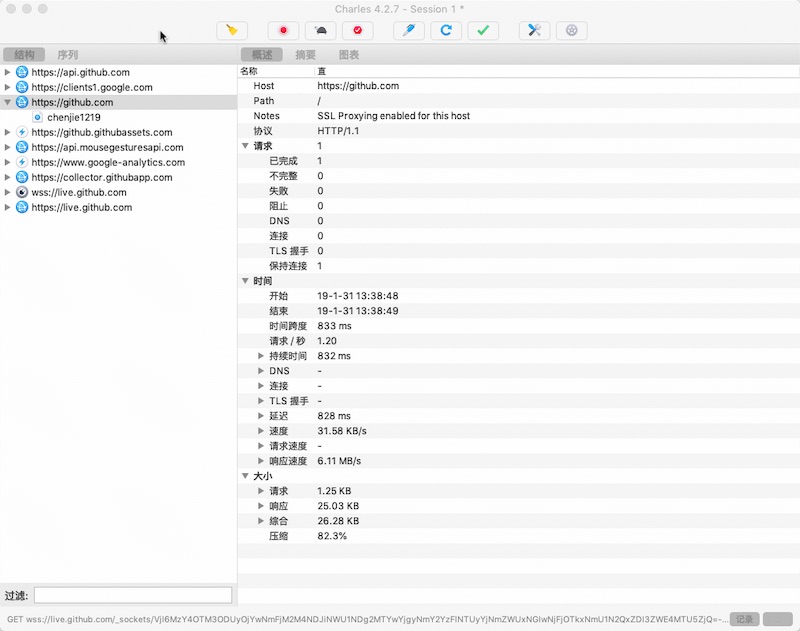Collapse the 请求 requests section

coord(245,146)
